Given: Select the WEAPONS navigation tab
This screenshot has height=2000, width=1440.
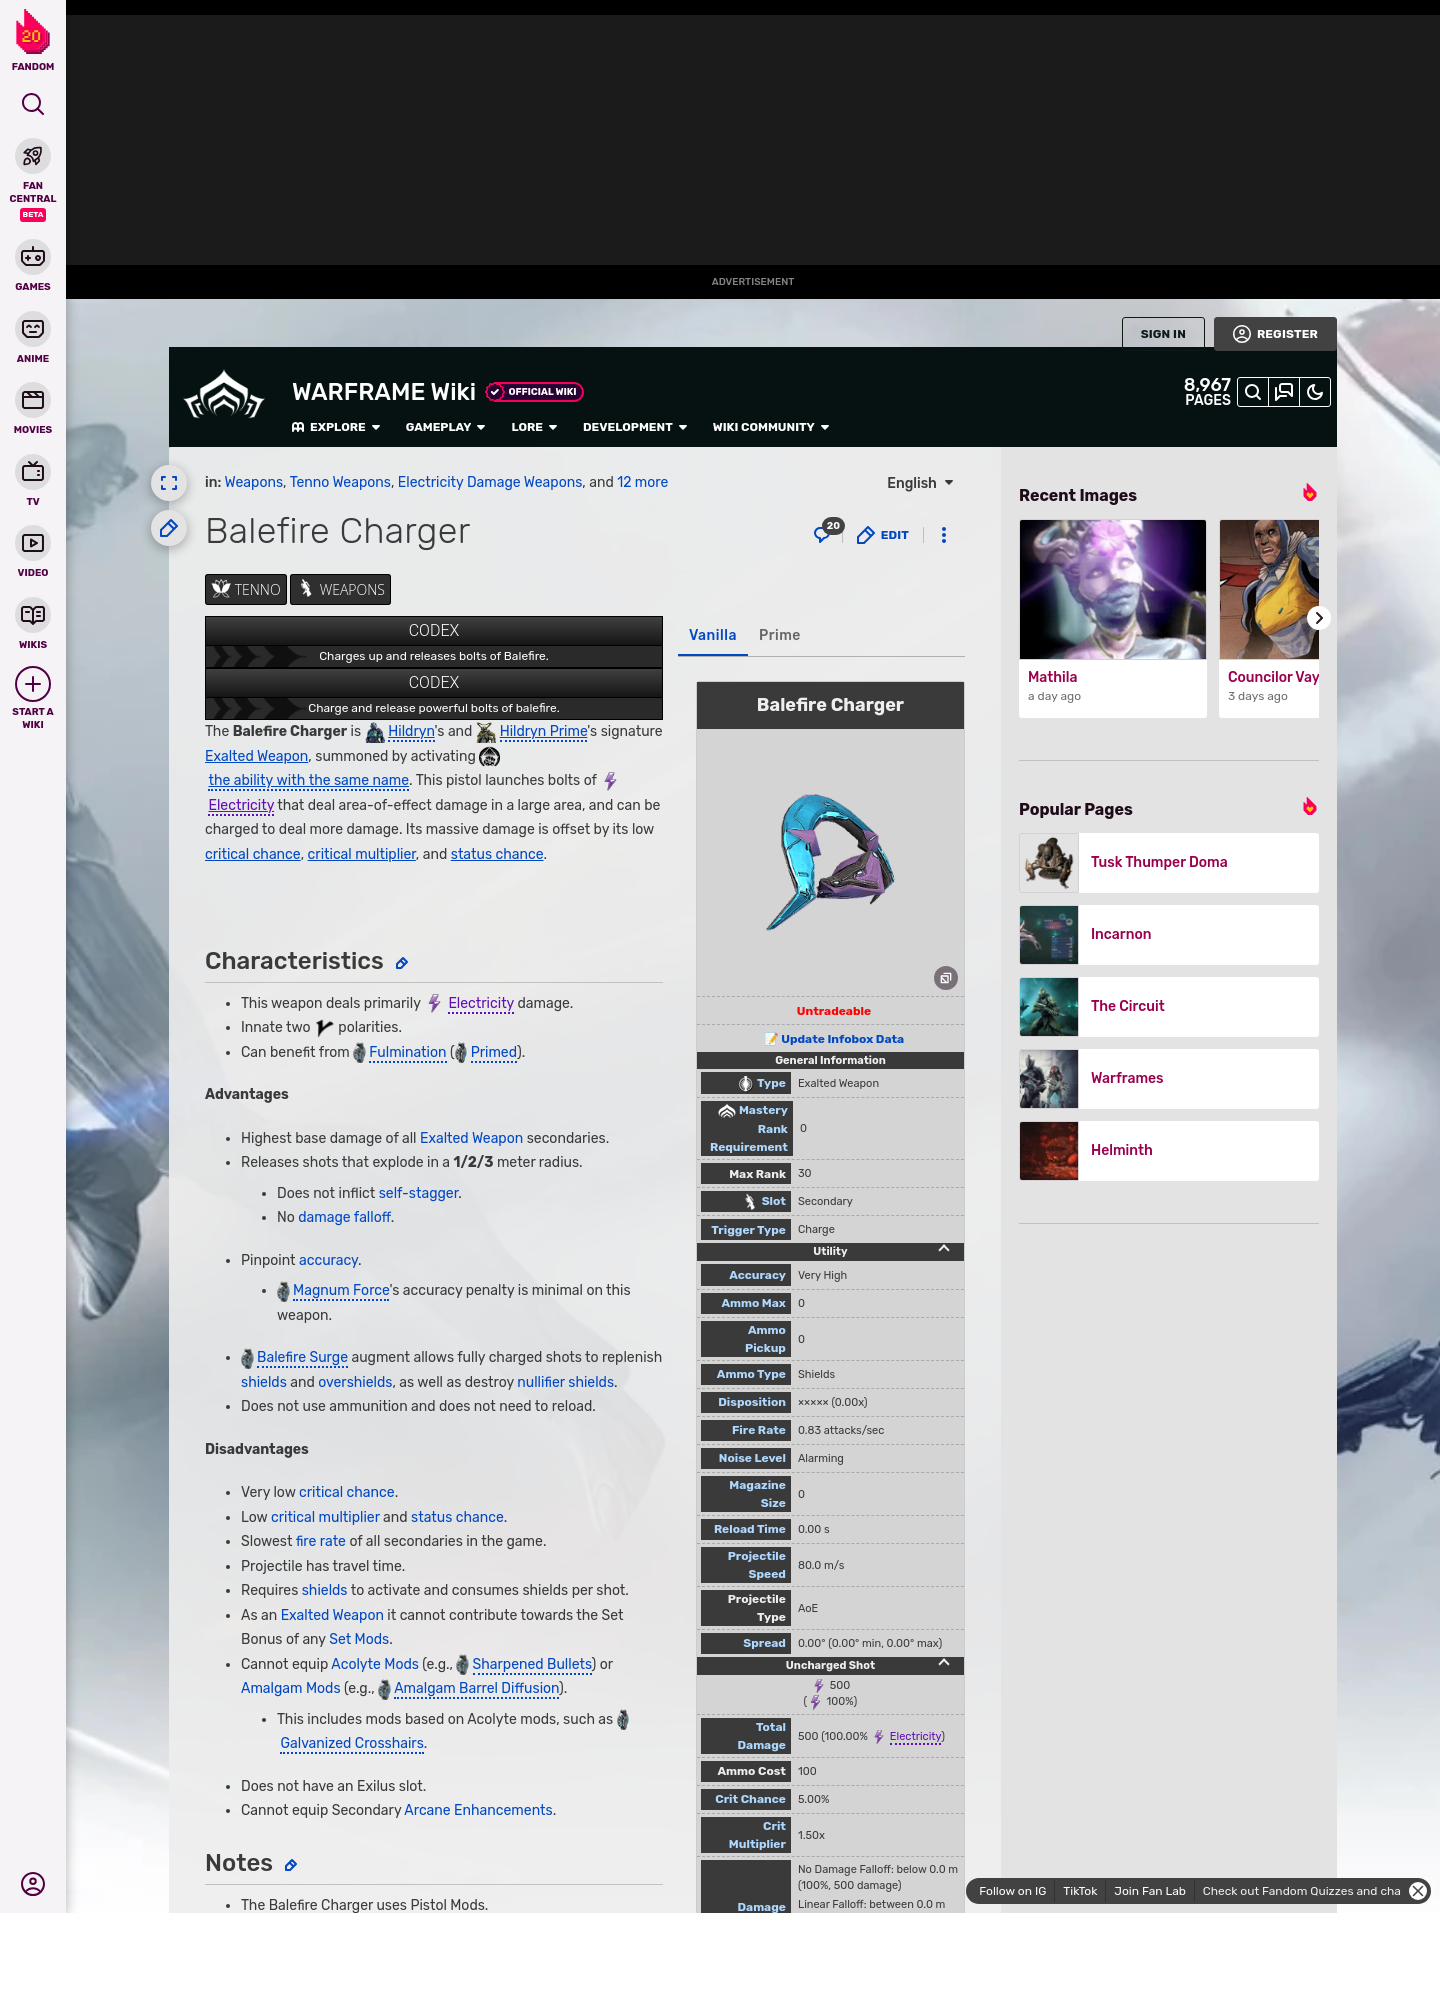Looking at the screenshot, I should point(341,590).
